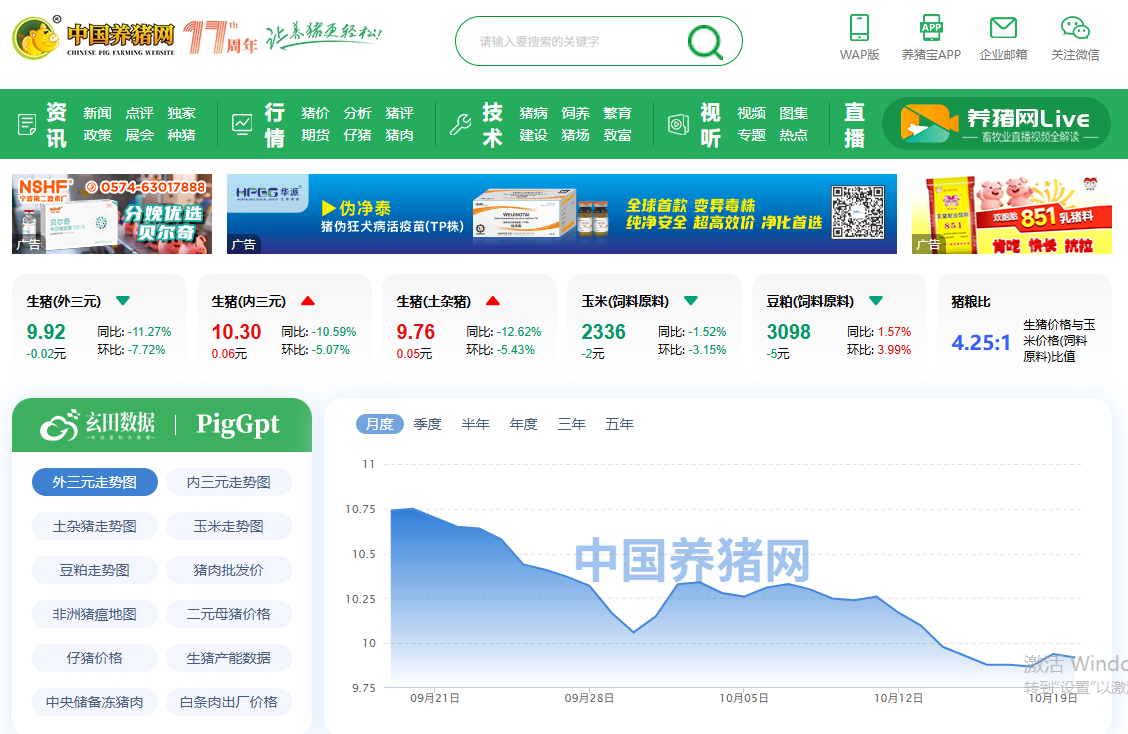
Task: Click the 3098 豆粕 price value
Action: tap(788, 332)
